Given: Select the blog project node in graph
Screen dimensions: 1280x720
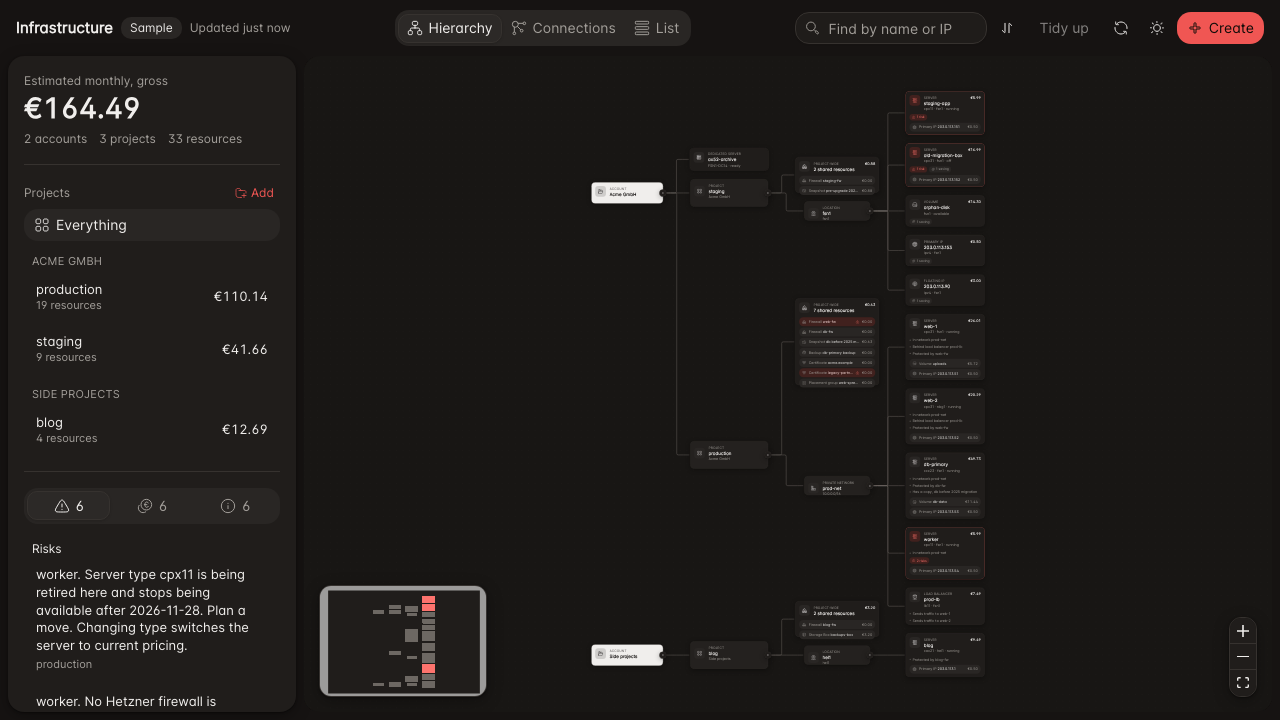Looking at the screenshot, I should click(729, 655).
